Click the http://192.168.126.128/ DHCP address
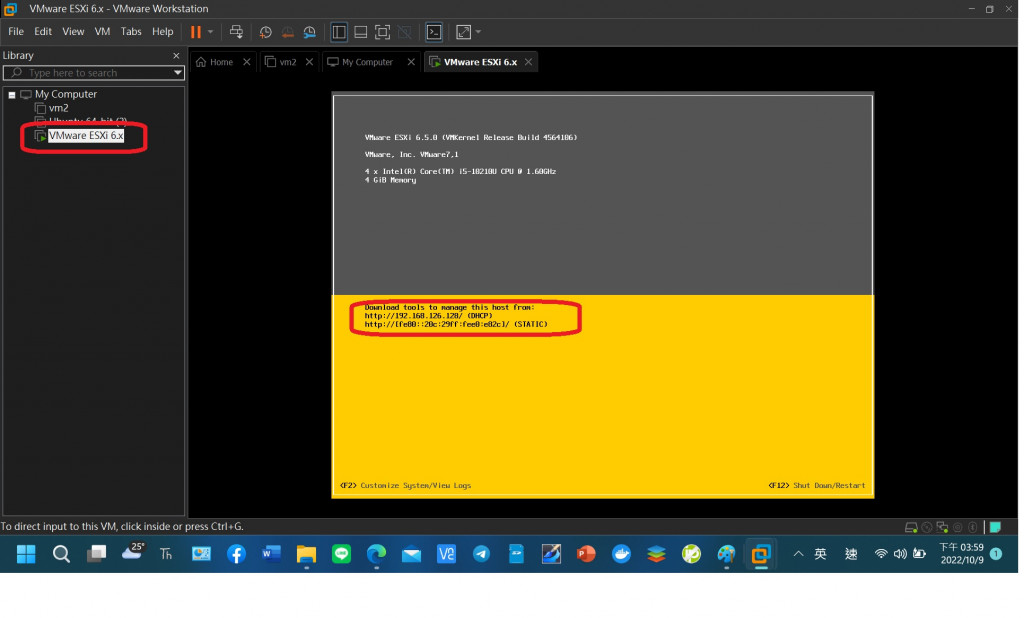Viewport: 1024px width, 618px height. click(x=428, y=316)
